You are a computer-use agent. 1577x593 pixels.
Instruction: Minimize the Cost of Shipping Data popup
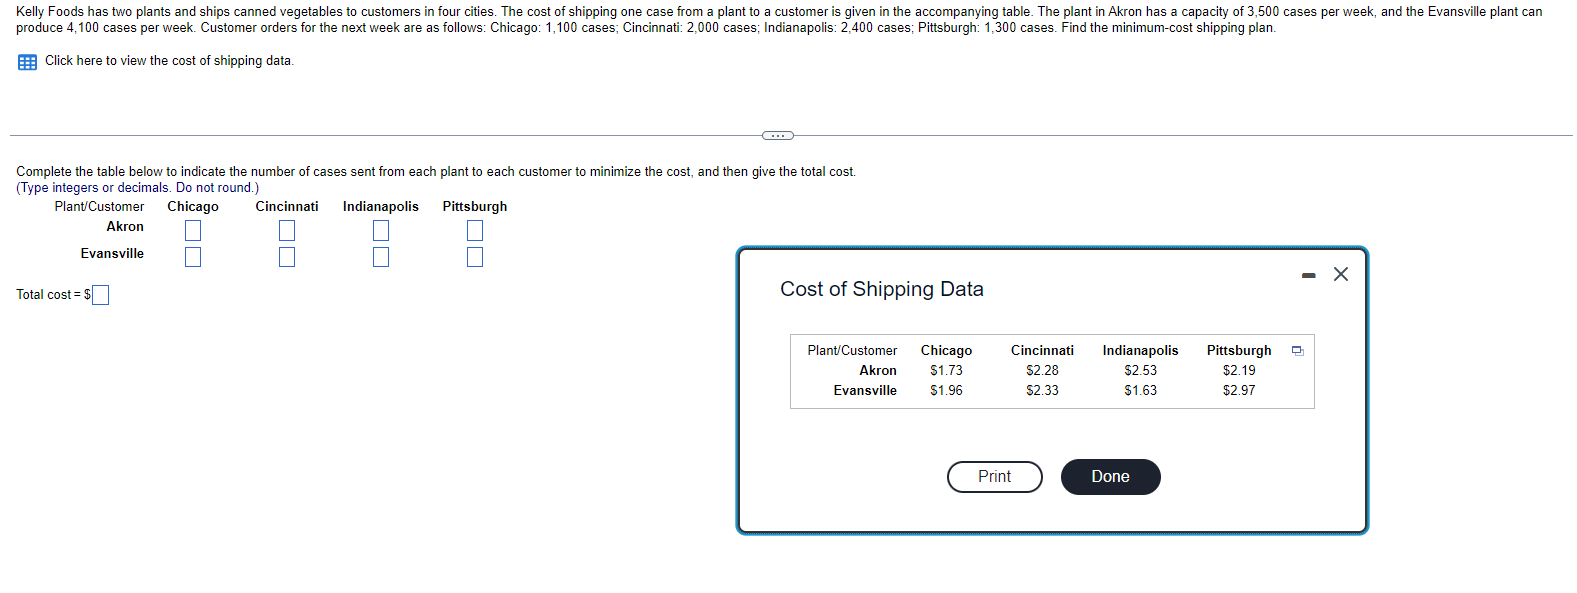pyautogui.click(x=1308, y=275)
